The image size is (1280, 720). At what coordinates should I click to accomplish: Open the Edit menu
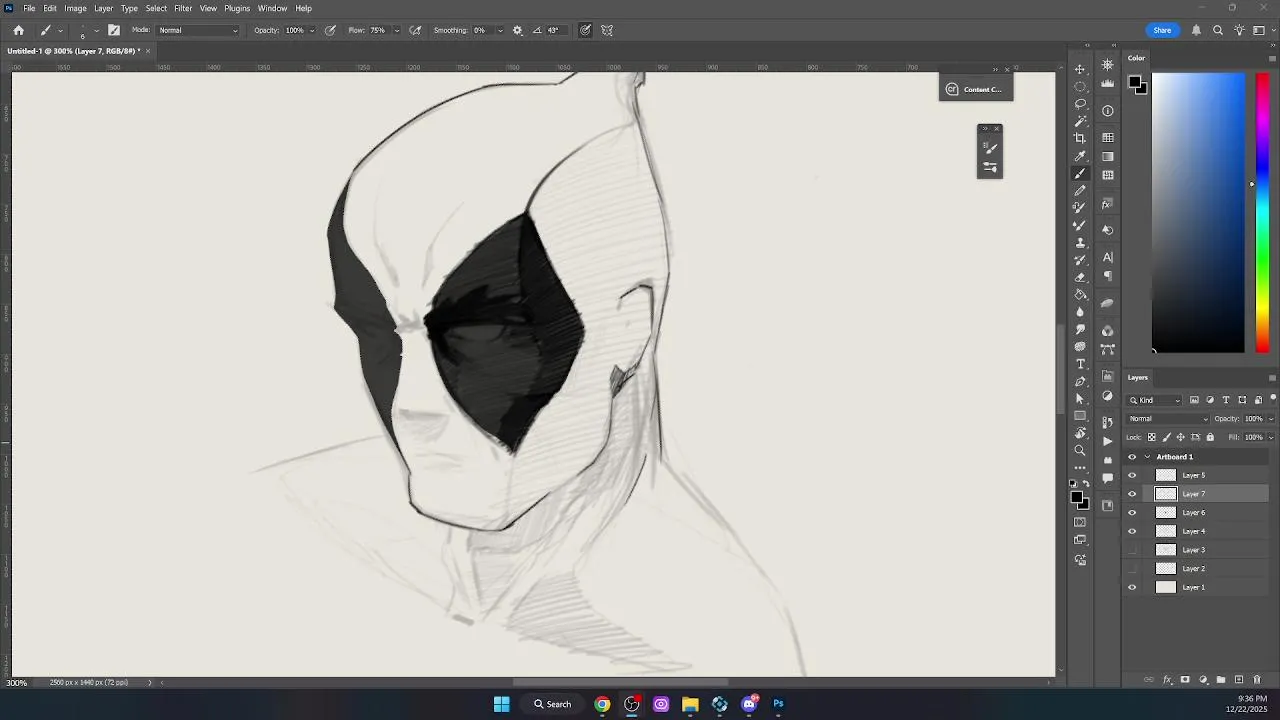(50, 8)
